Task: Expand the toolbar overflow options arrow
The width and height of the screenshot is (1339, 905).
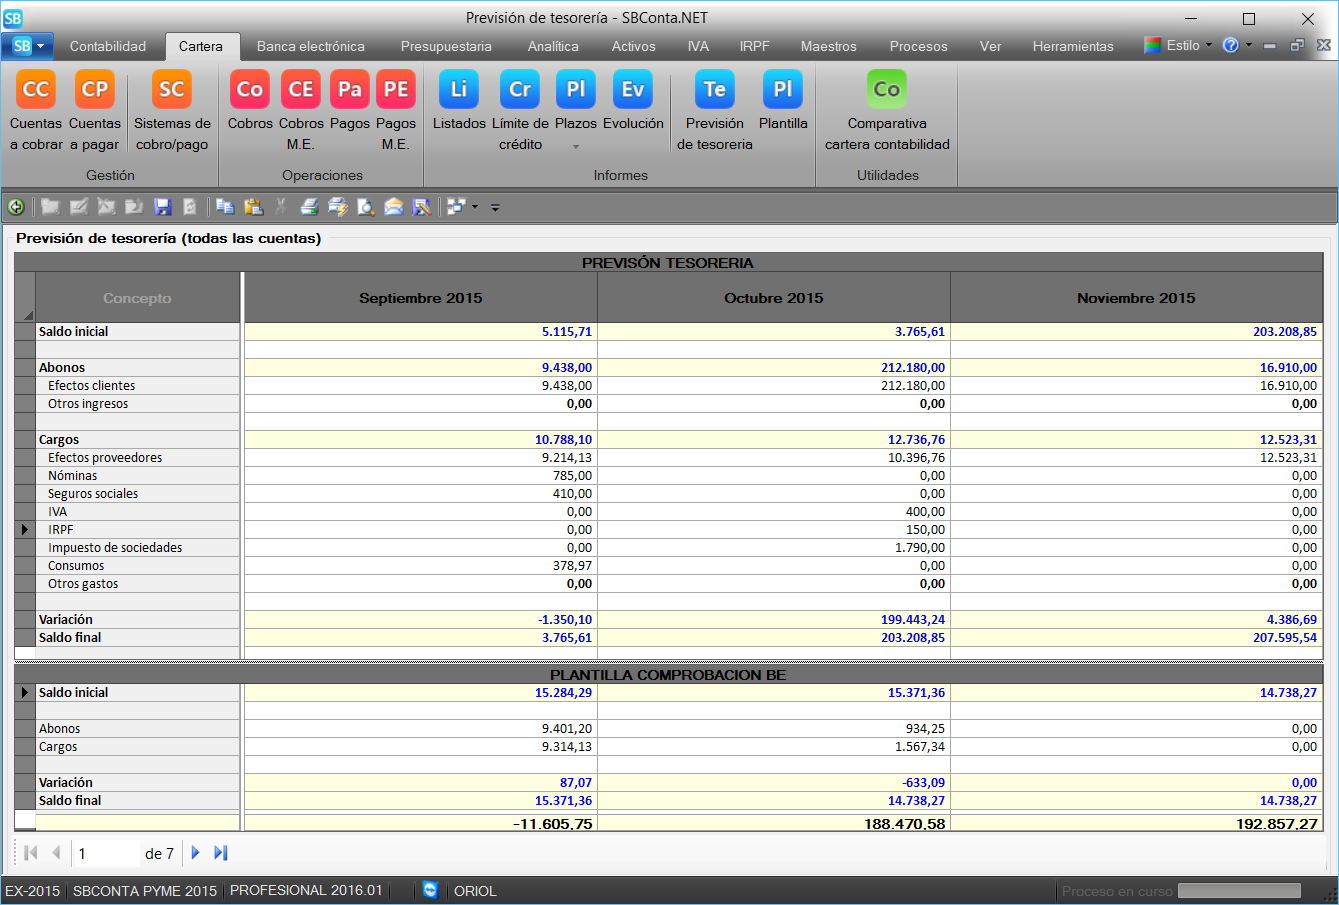Action: click(495, 208)
